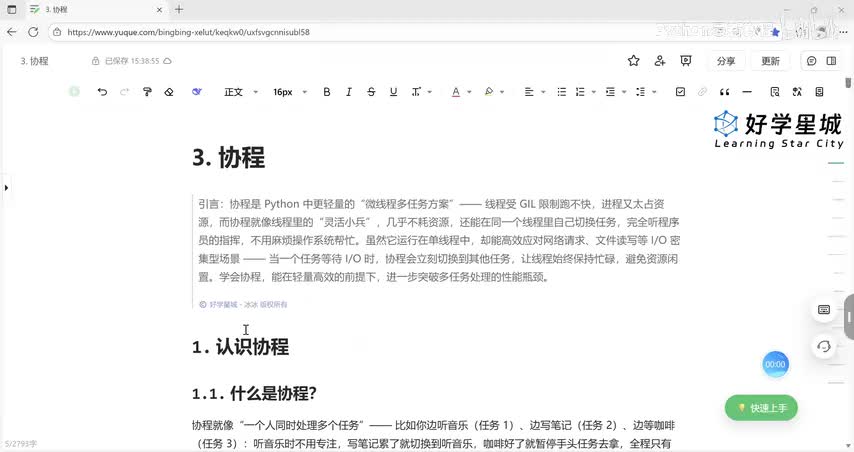Viewport: 854px width, 452px height.
Task: Select the '3. 协程' browser tab
Action: (x=95, y=9)
